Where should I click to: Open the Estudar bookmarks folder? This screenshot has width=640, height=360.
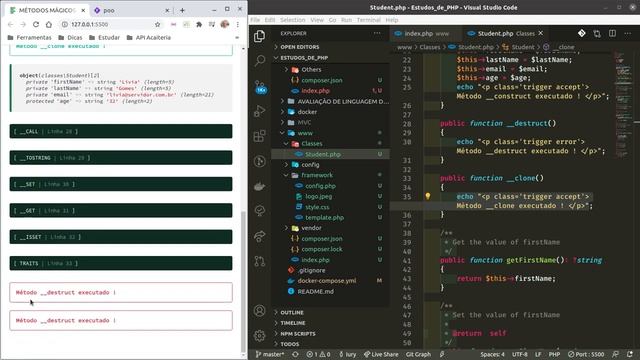tap(104, 38)
